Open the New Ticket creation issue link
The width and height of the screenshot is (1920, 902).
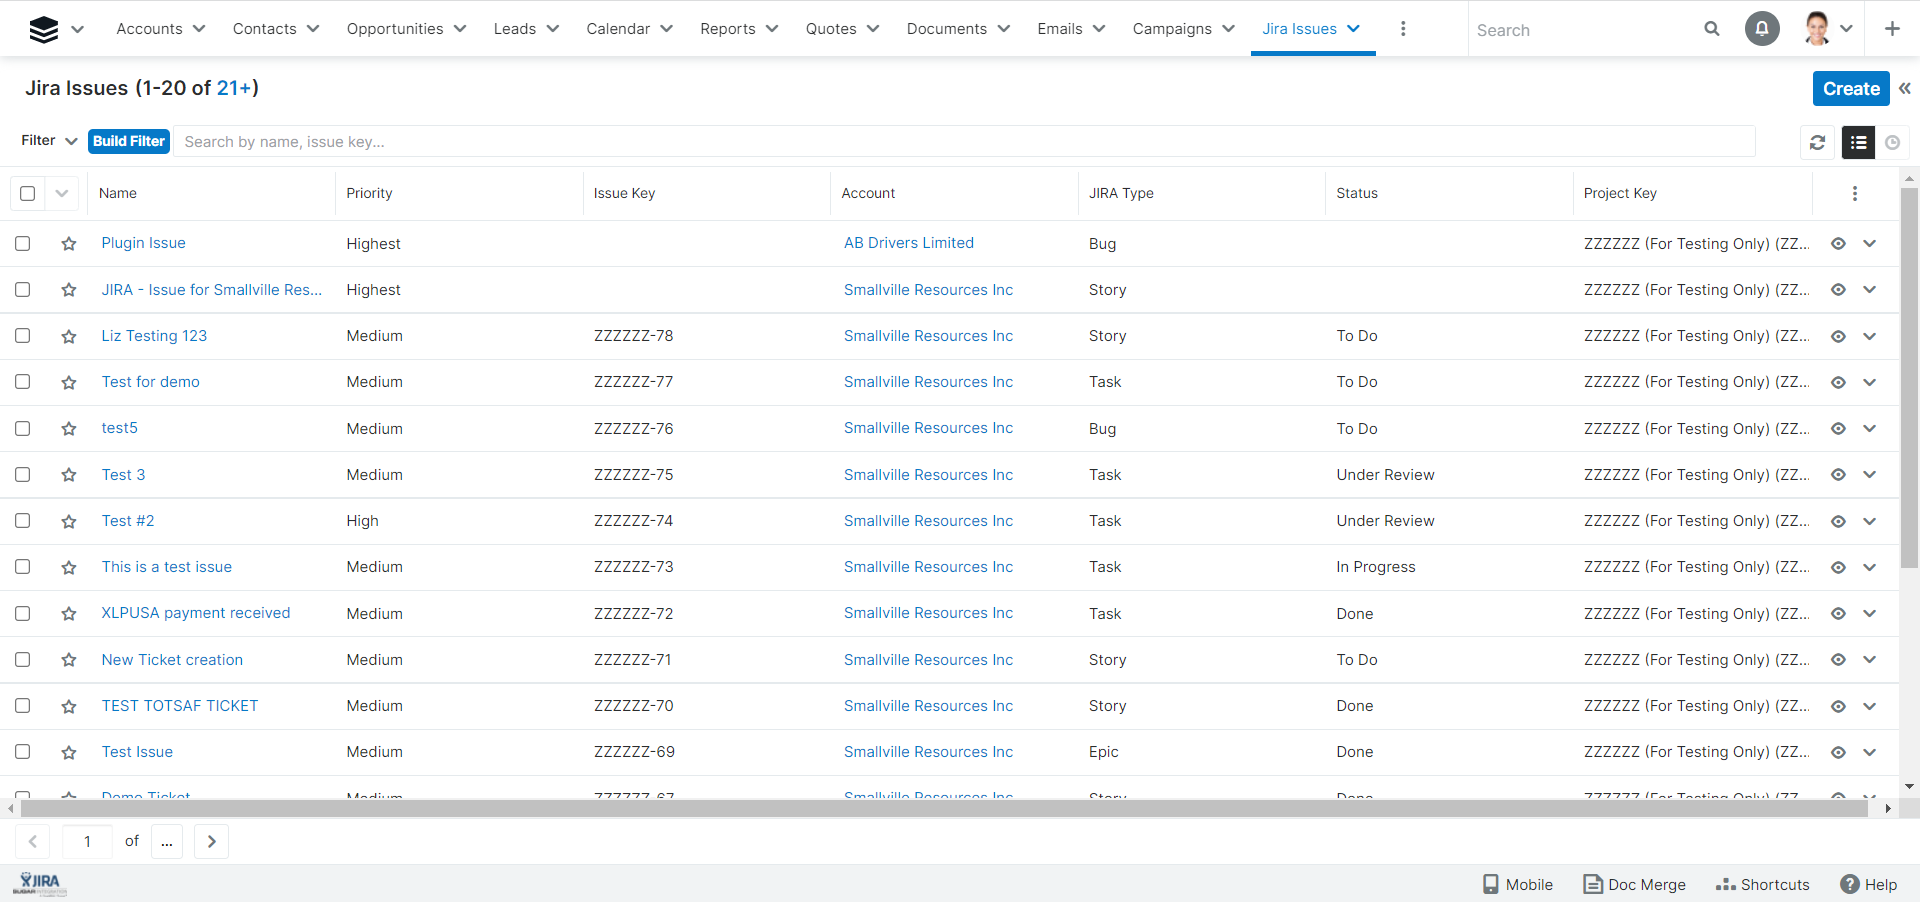pyautogui.click(x=172, y=660)
